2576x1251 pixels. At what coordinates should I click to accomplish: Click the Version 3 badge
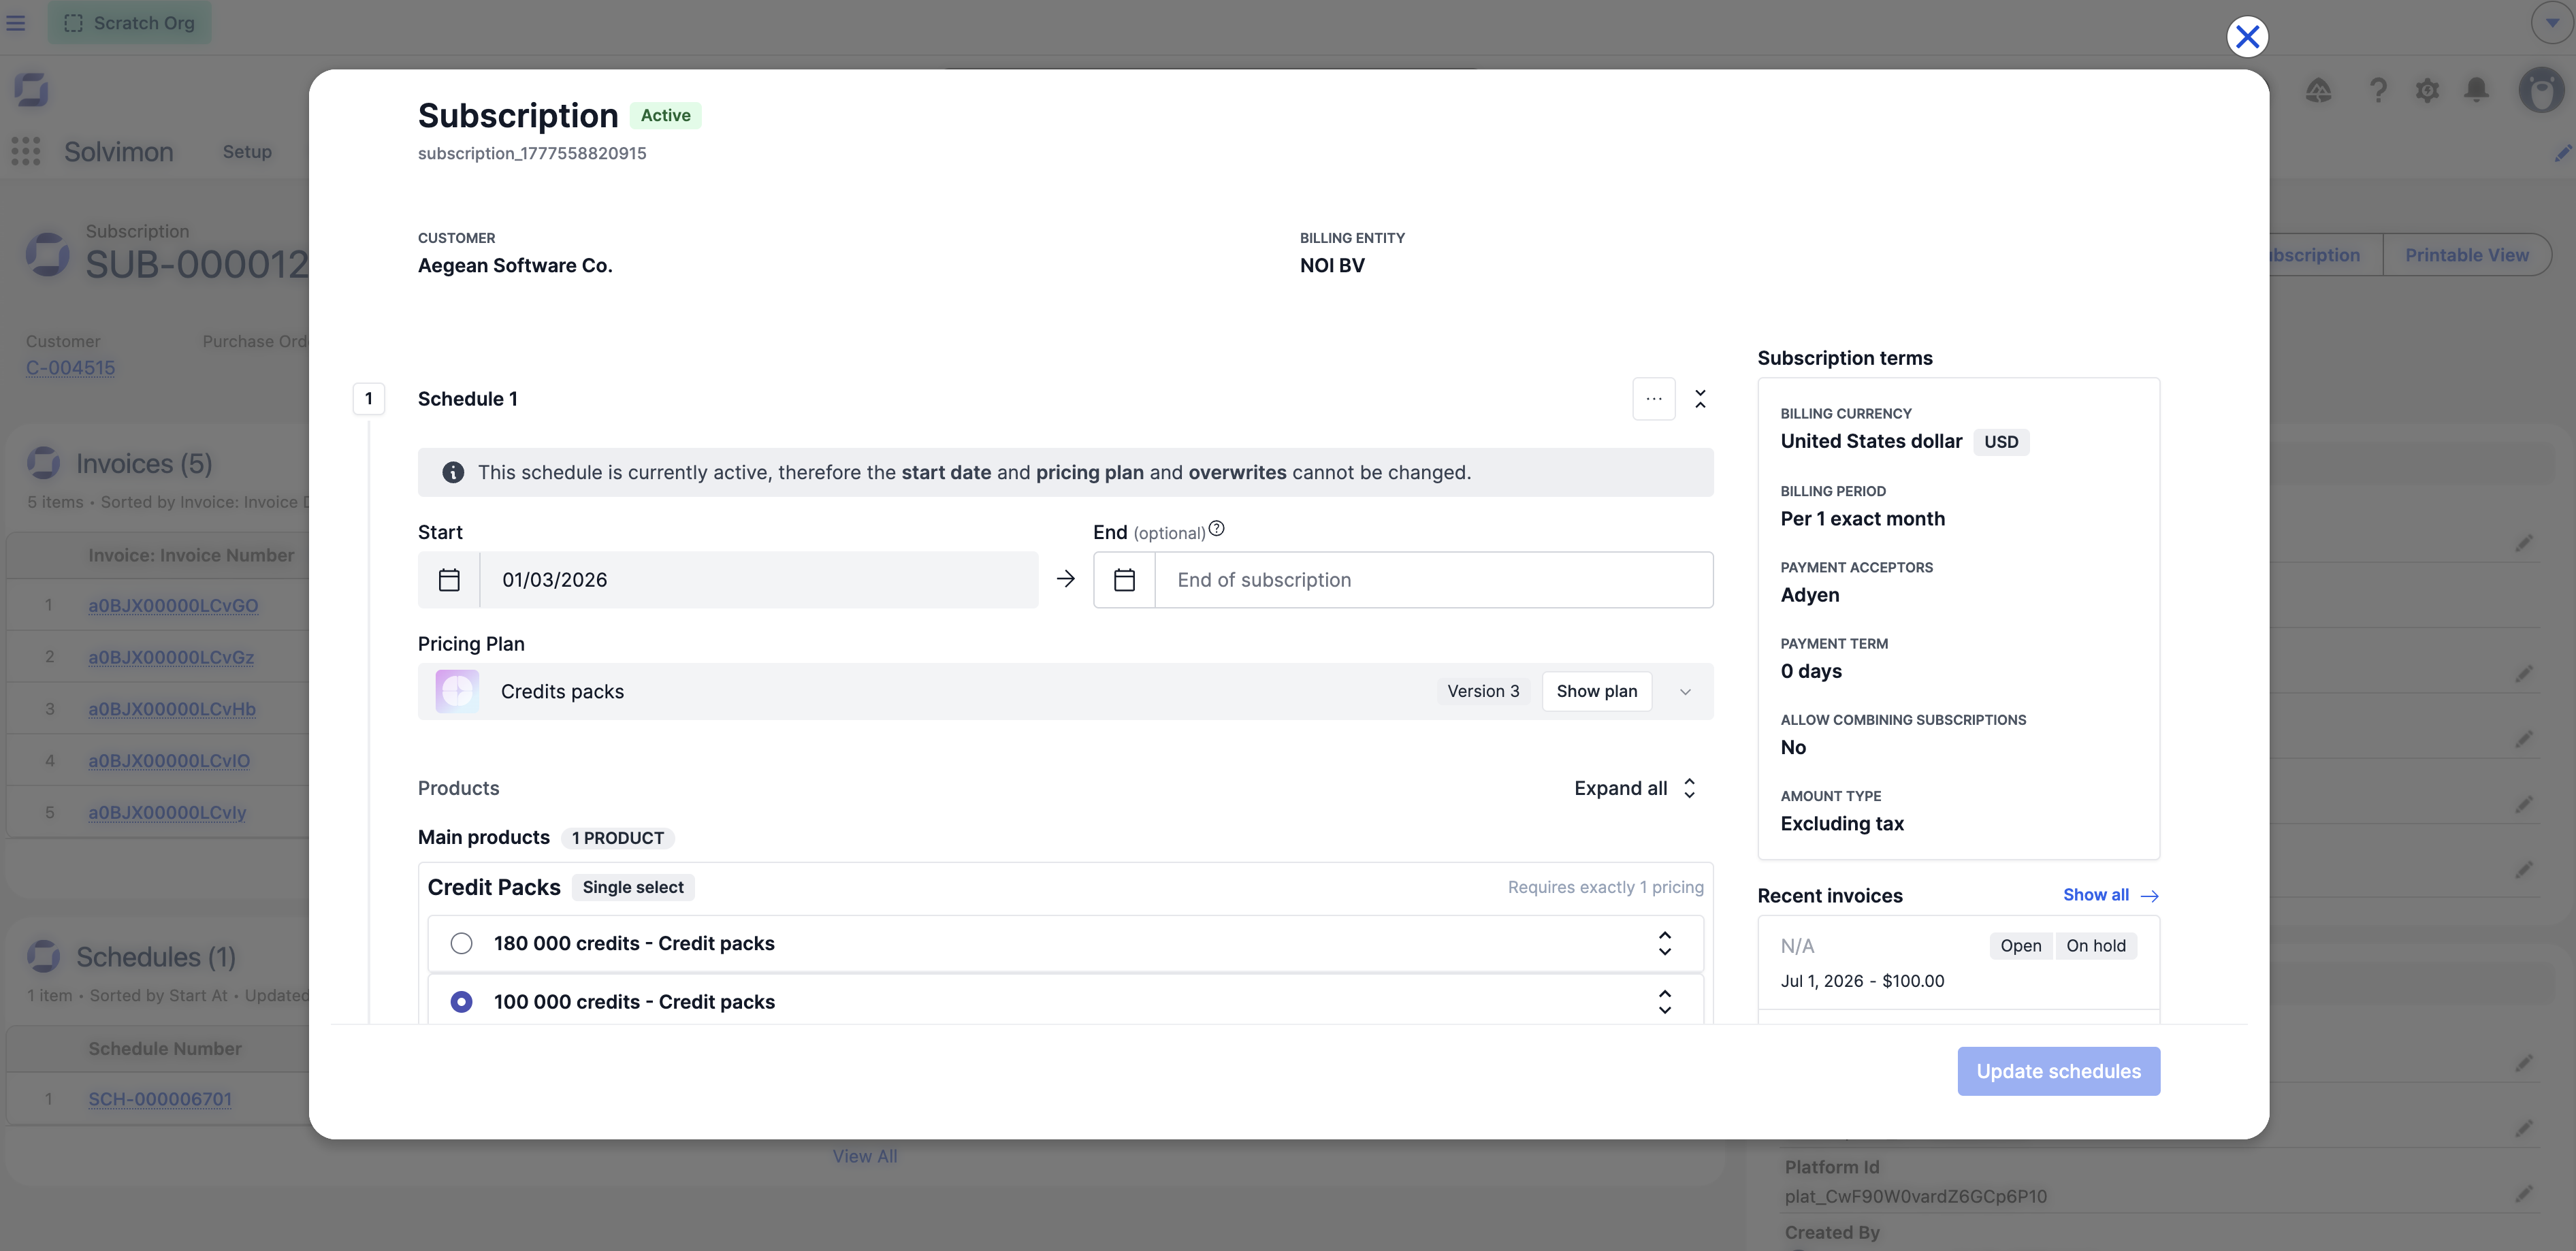pos(1483,691)
